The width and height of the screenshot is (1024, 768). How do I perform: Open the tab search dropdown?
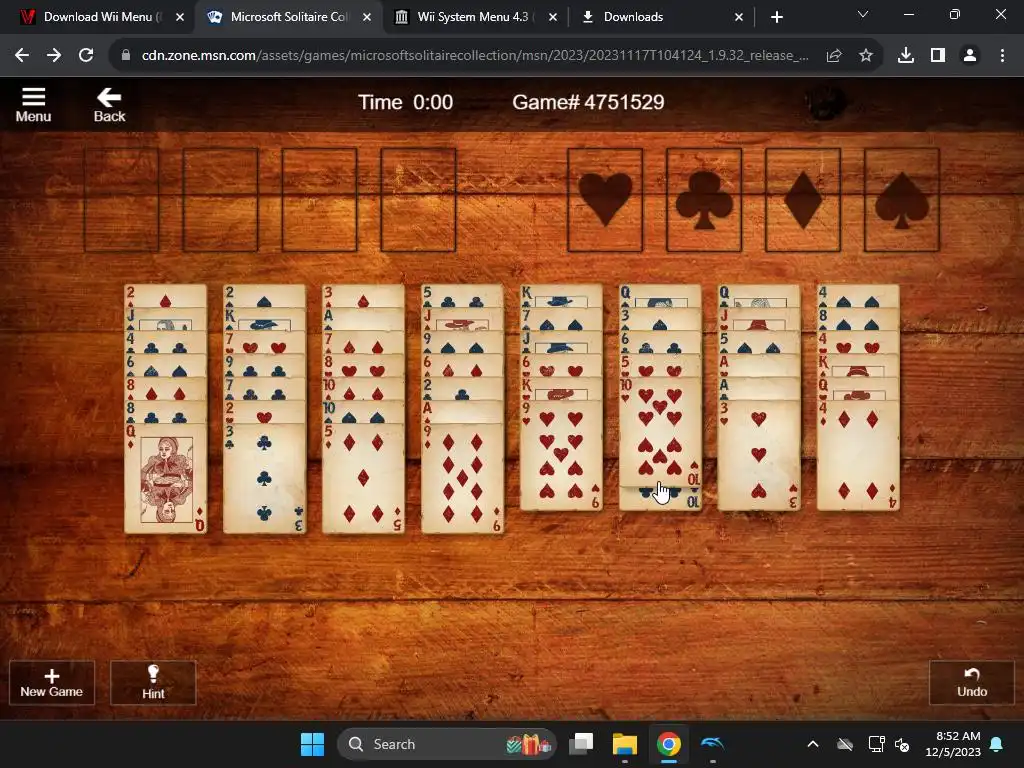(863, 14)
